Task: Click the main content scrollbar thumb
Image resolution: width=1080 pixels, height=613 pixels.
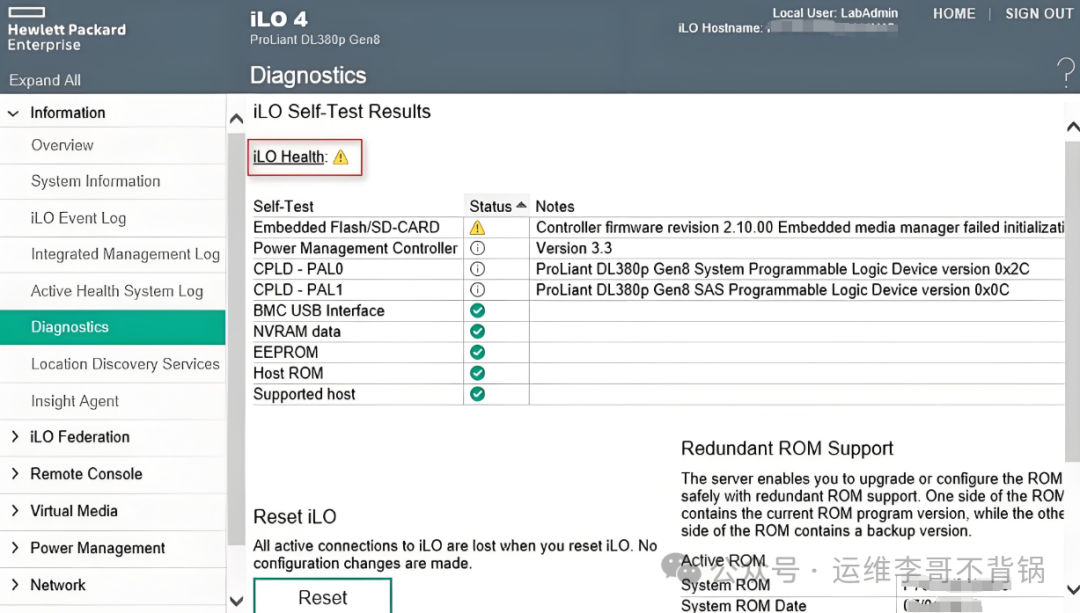Action: [1072, 302]
